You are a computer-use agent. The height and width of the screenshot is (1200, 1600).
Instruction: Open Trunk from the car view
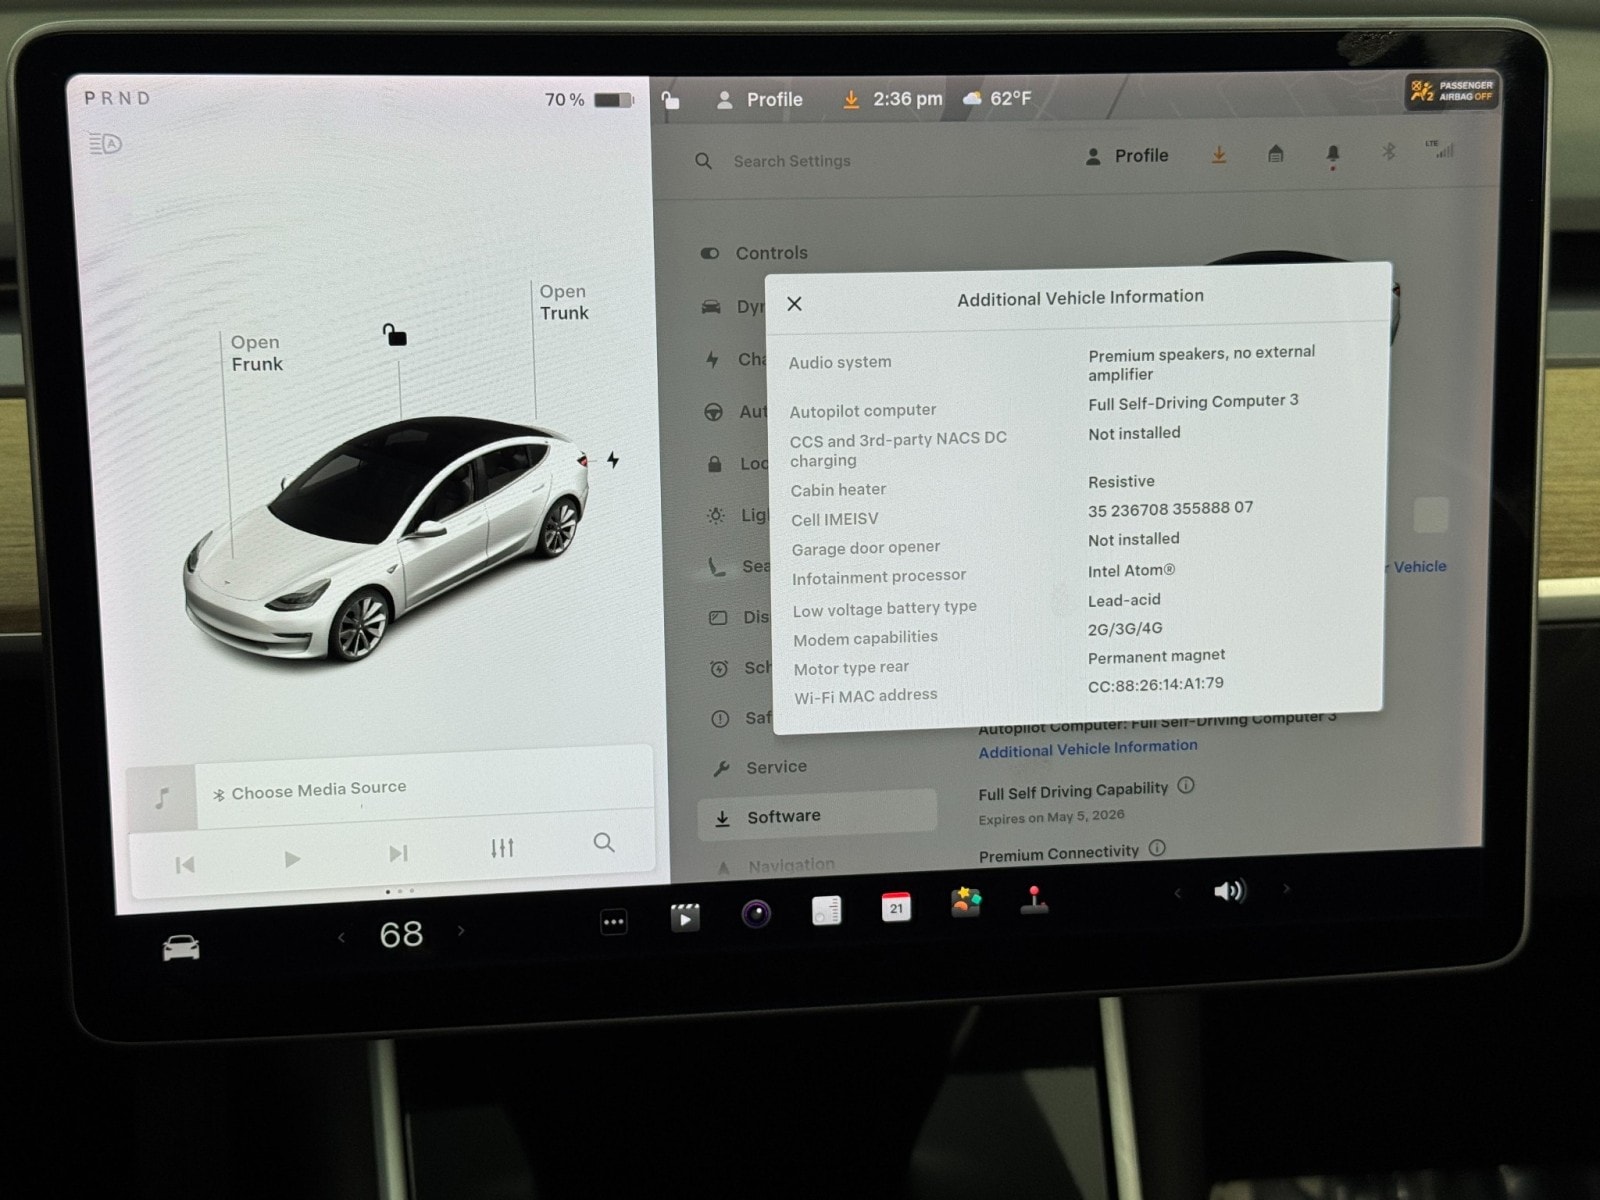[x=563, y=302]
